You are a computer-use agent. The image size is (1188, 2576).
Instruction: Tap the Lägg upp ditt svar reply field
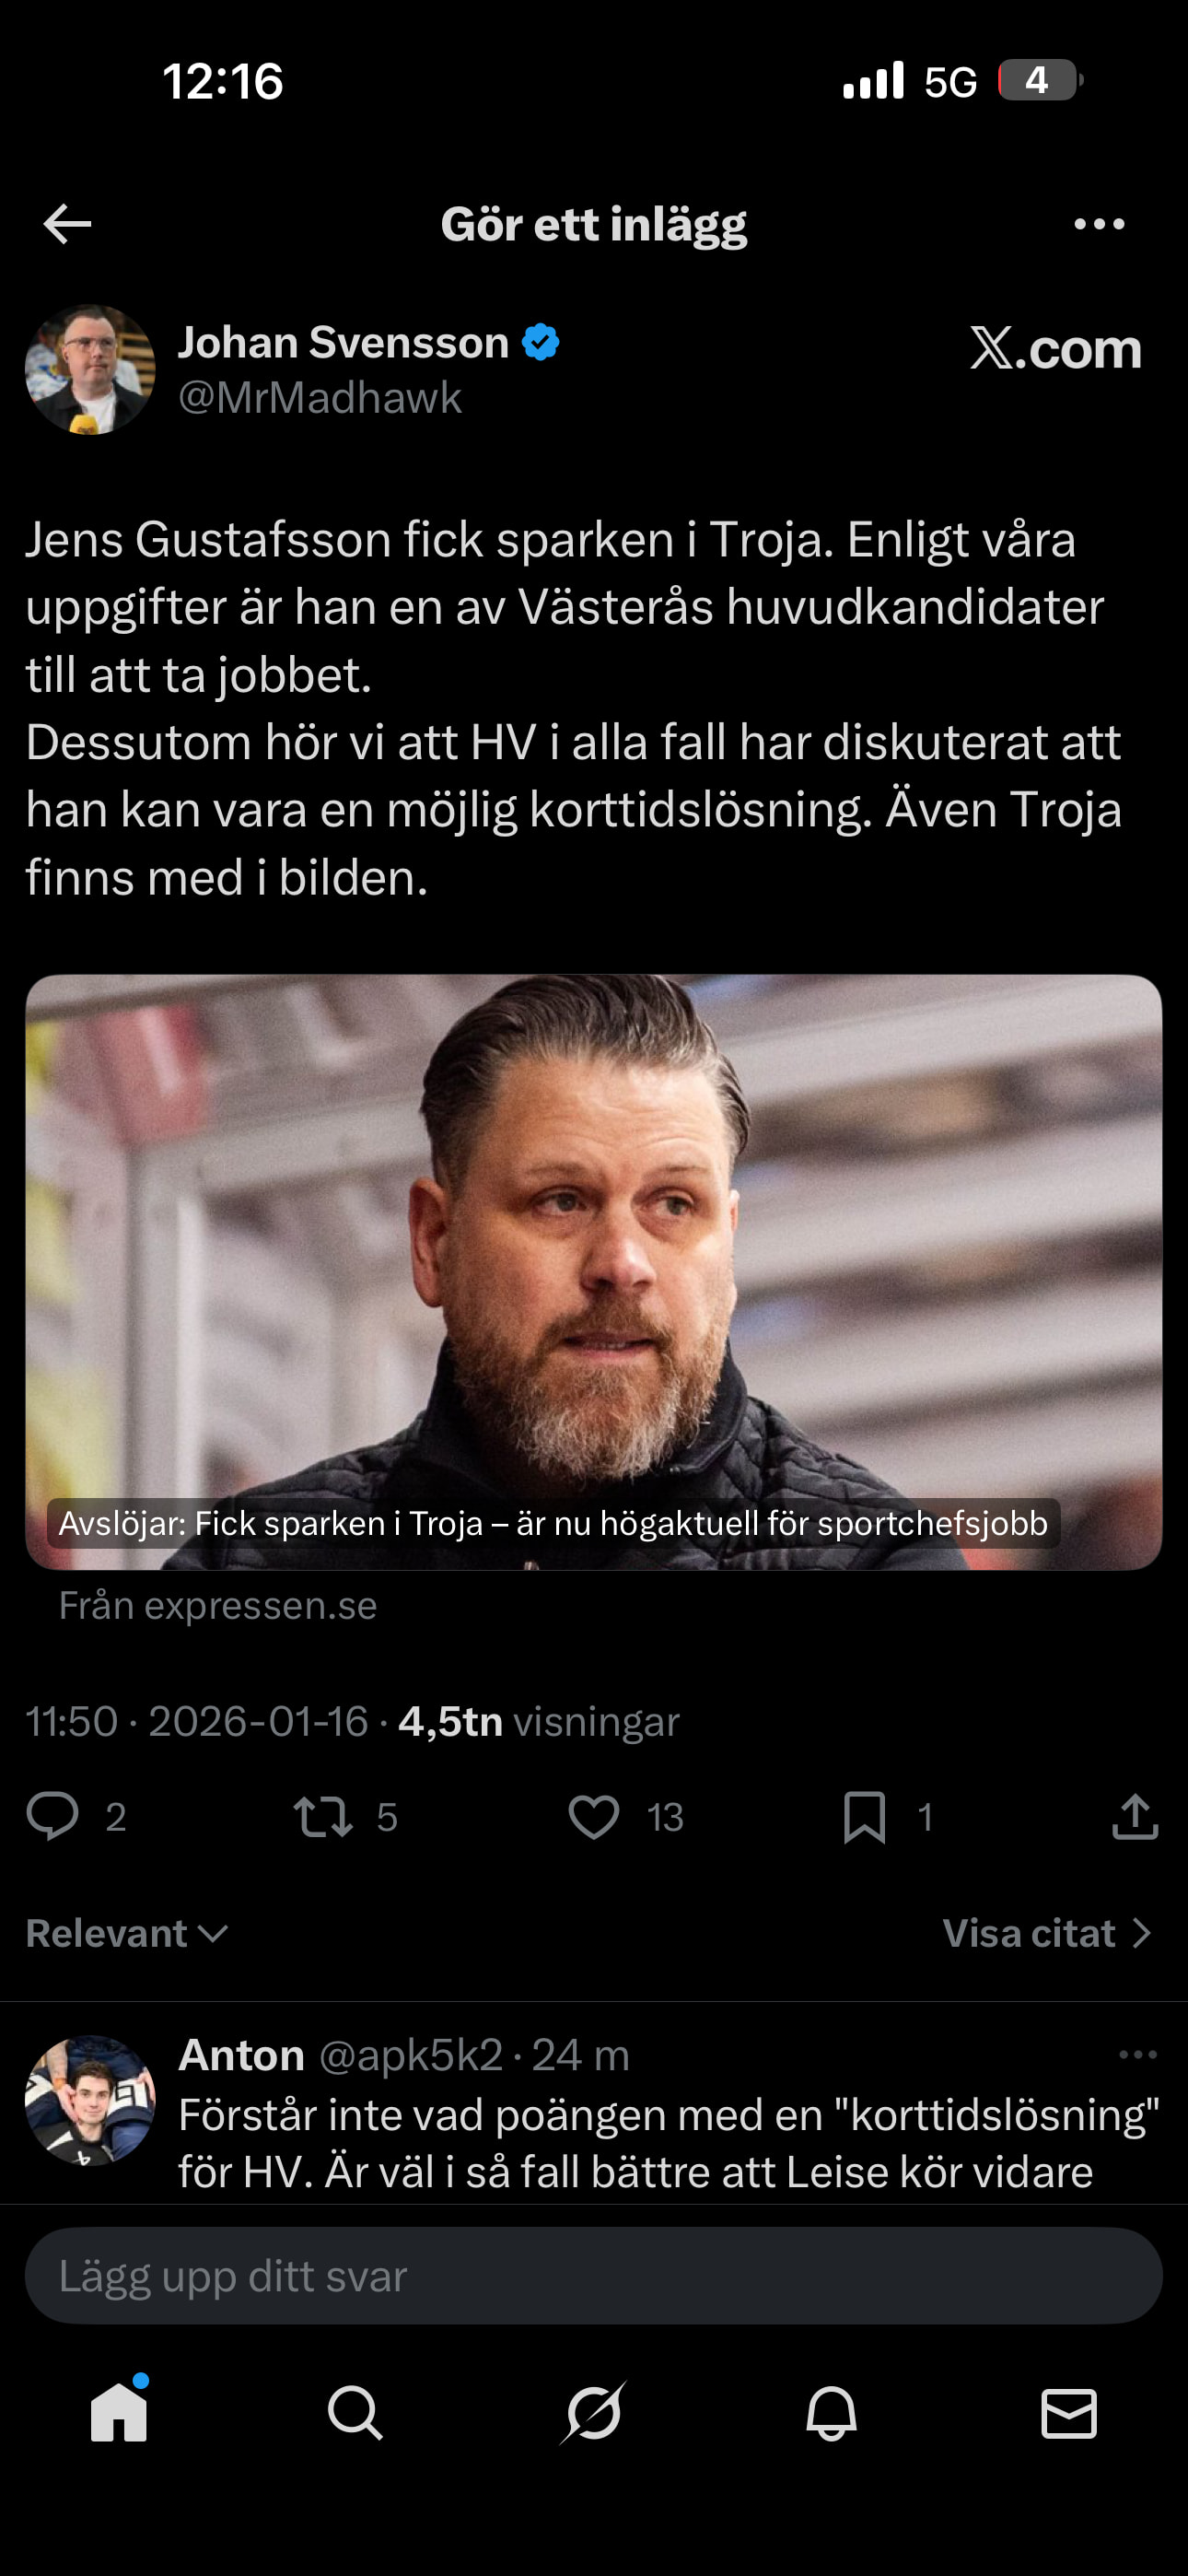(x=594, y=2276)
